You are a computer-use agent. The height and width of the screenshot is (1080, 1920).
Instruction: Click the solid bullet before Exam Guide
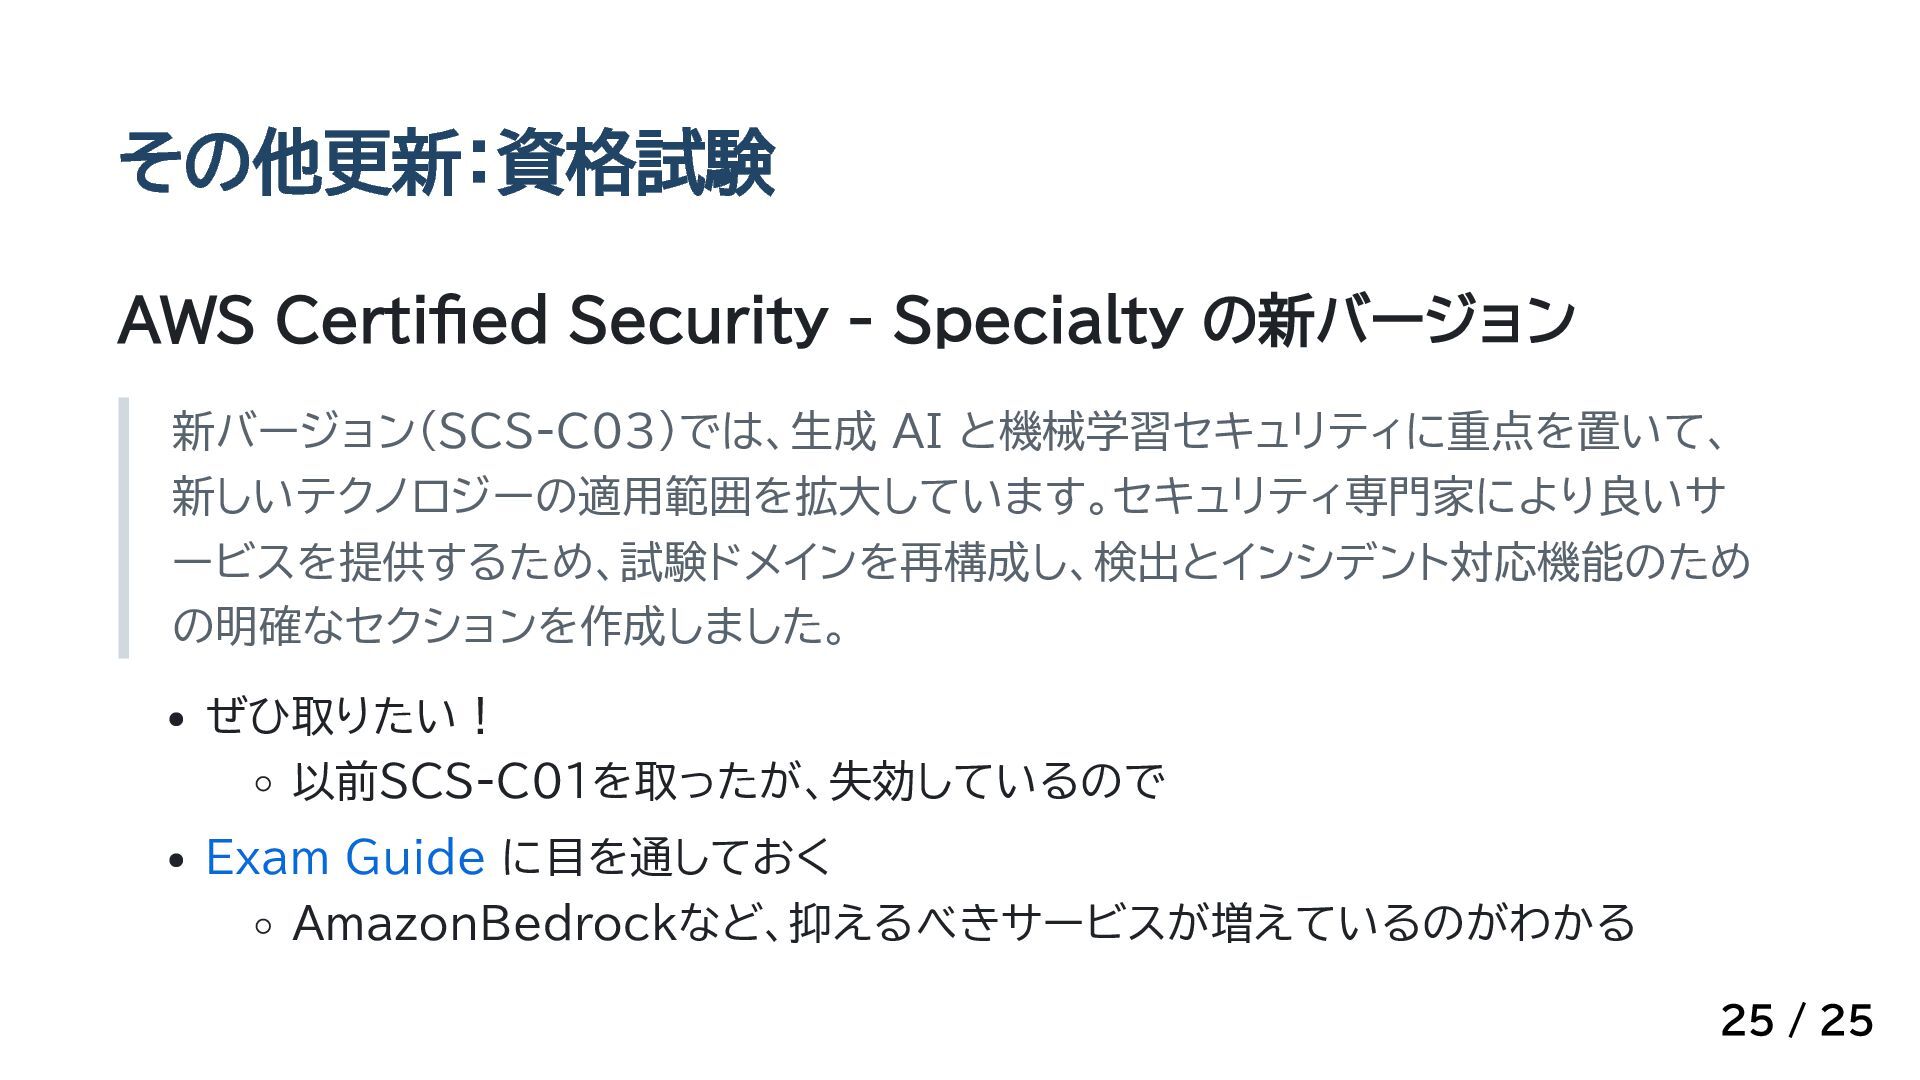176,860
